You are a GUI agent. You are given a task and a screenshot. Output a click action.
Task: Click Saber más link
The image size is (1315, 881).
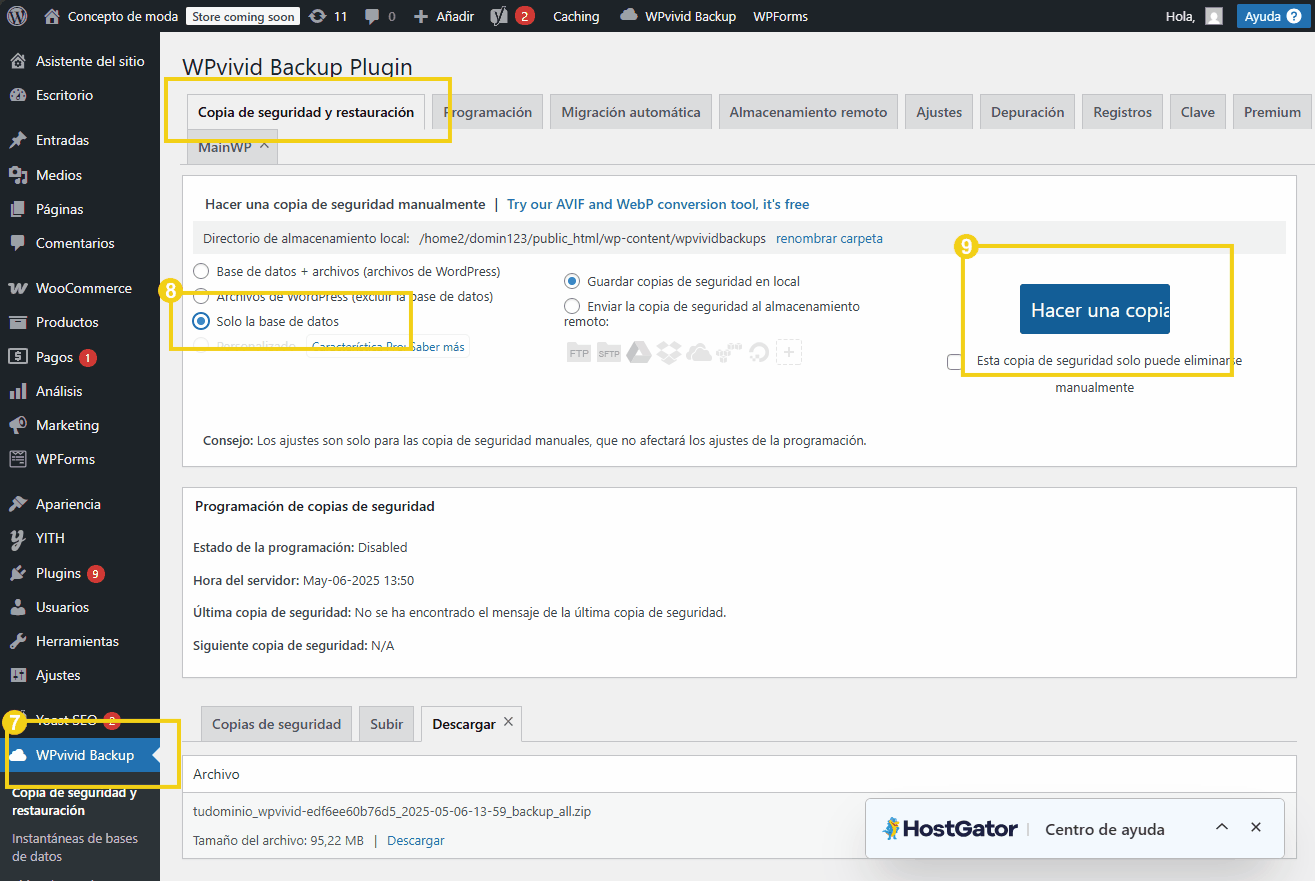[x=438, y=347]
